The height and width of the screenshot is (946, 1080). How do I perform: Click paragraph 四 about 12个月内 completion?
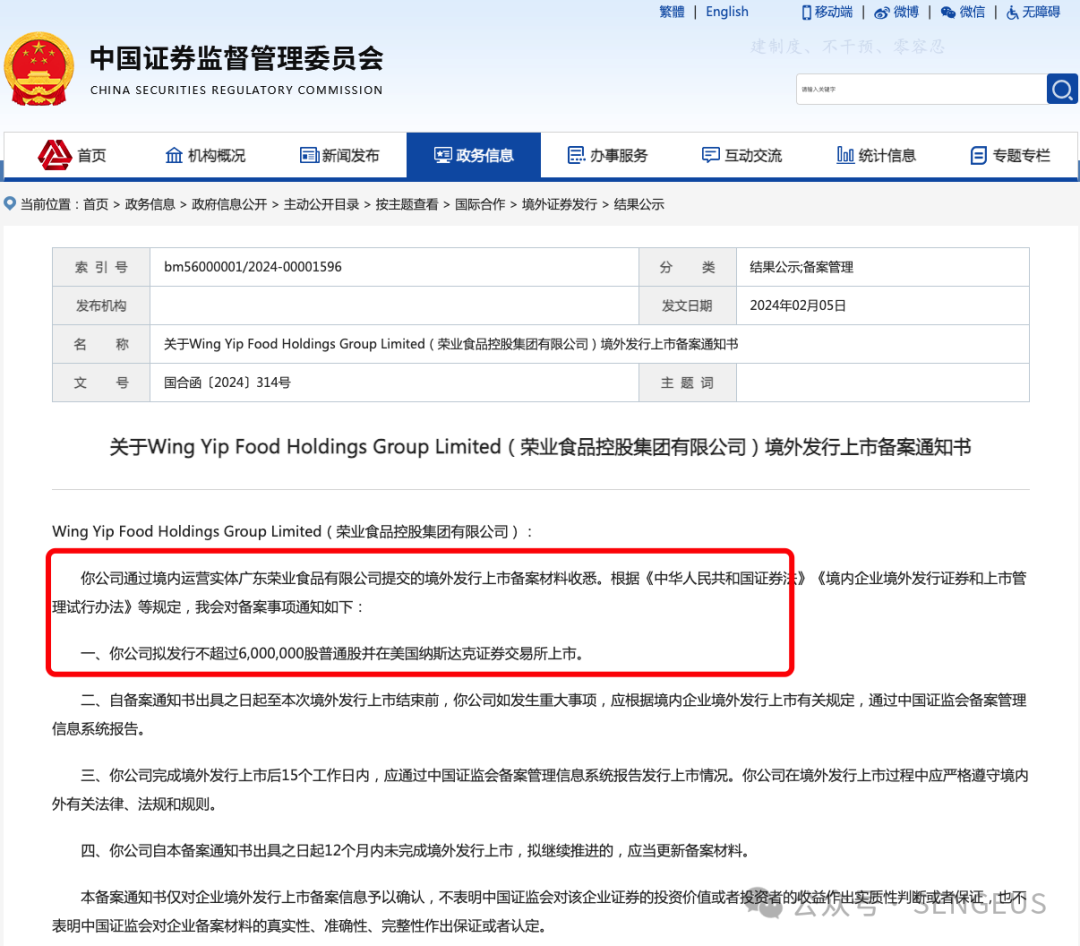(x=415, y=850)
